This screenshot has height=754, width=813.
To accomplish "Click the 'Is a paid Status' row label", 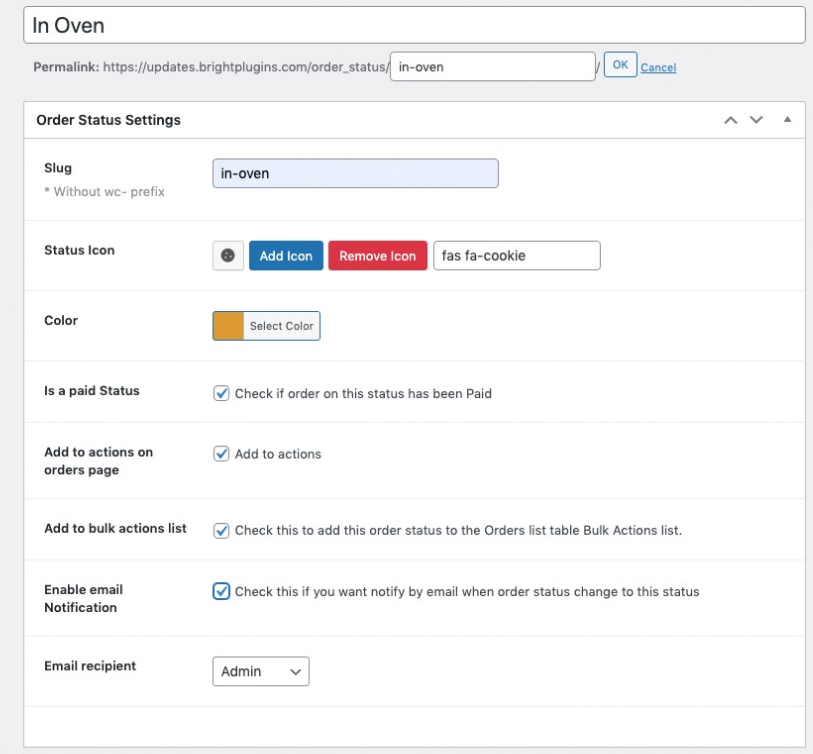I will pos(92,390).
